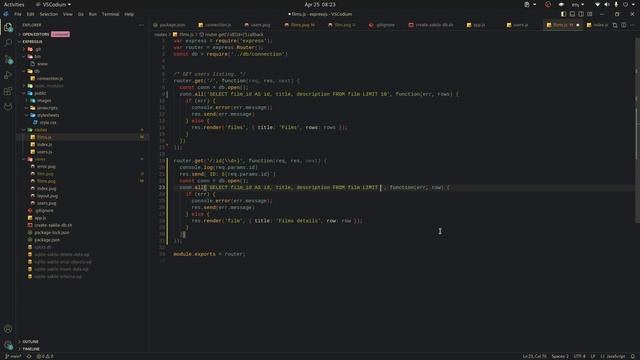
Task: Open the system menu power icon
Action: coord(625,4)
